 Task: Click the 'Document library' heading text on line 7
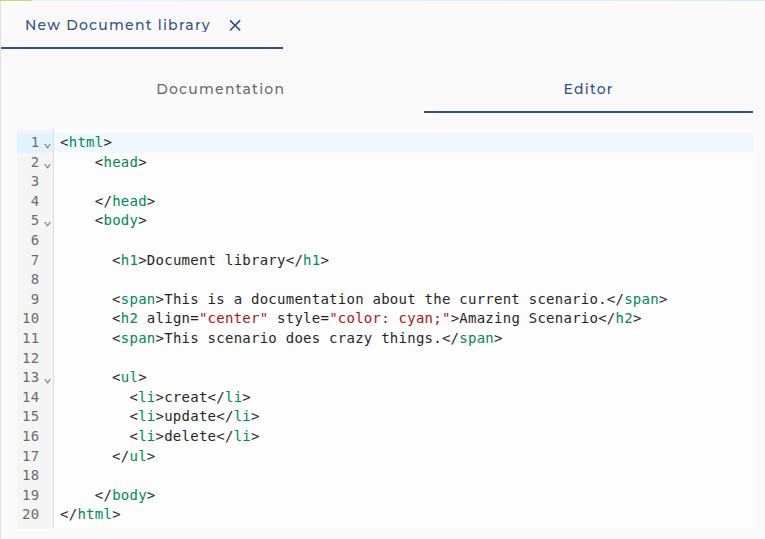216,260
